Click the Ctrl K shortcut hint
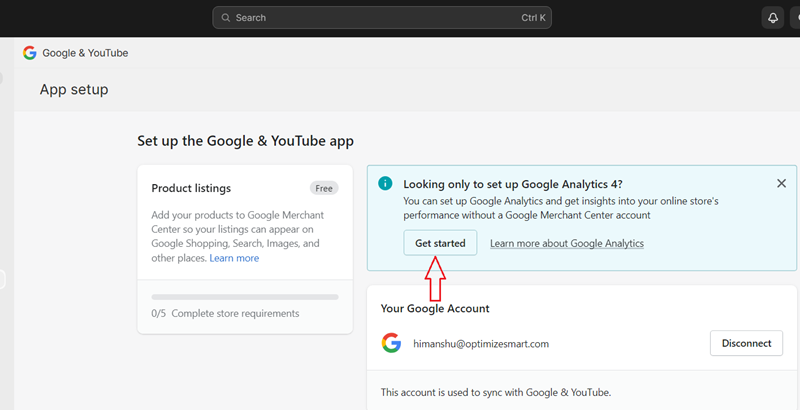800x410 pixels. (x=533, y=18)
